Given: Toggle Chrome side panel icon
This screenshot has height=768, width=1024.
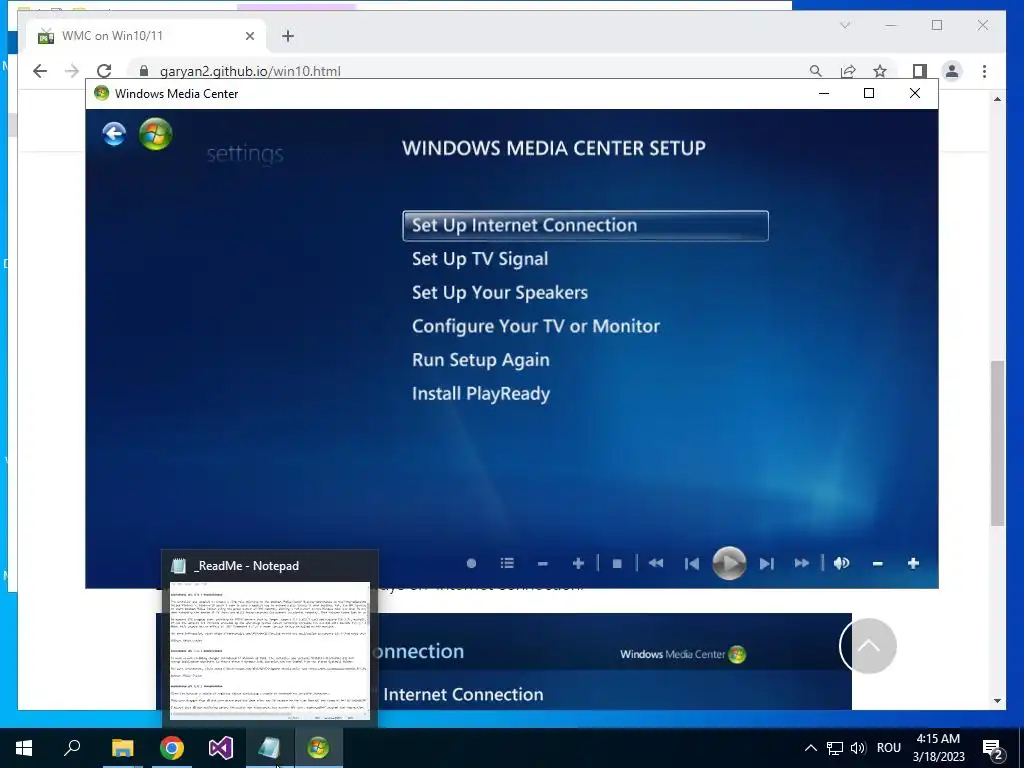Looking at the screenshot, I should (x=920, y=71).
